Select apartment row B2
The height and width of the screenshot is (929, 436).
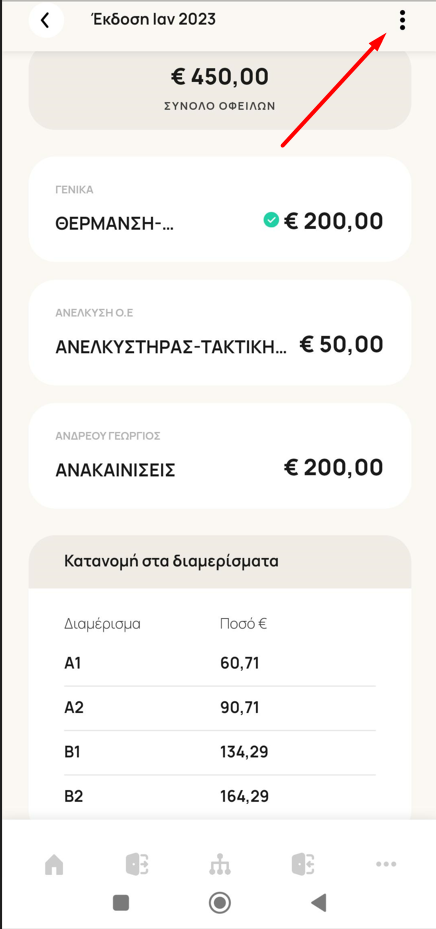point(220,796)
